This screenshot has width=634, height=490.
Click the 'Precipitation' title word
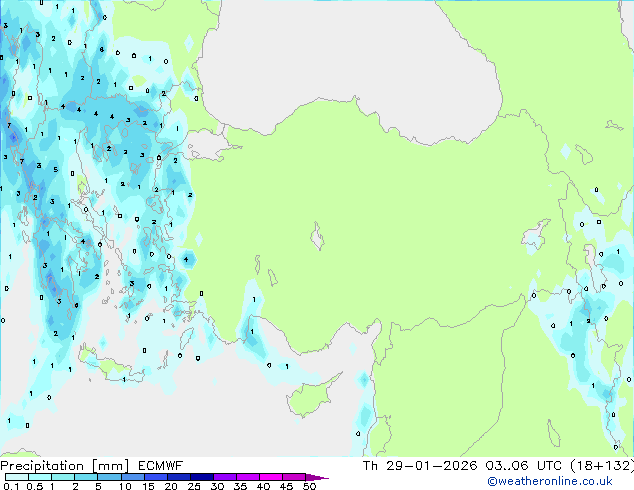(x=42, y=466)
